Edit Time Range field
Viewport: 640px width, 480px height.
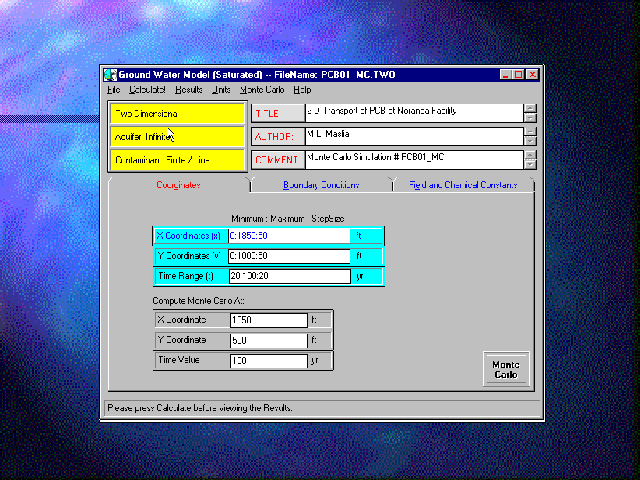(x=289, y=276)
